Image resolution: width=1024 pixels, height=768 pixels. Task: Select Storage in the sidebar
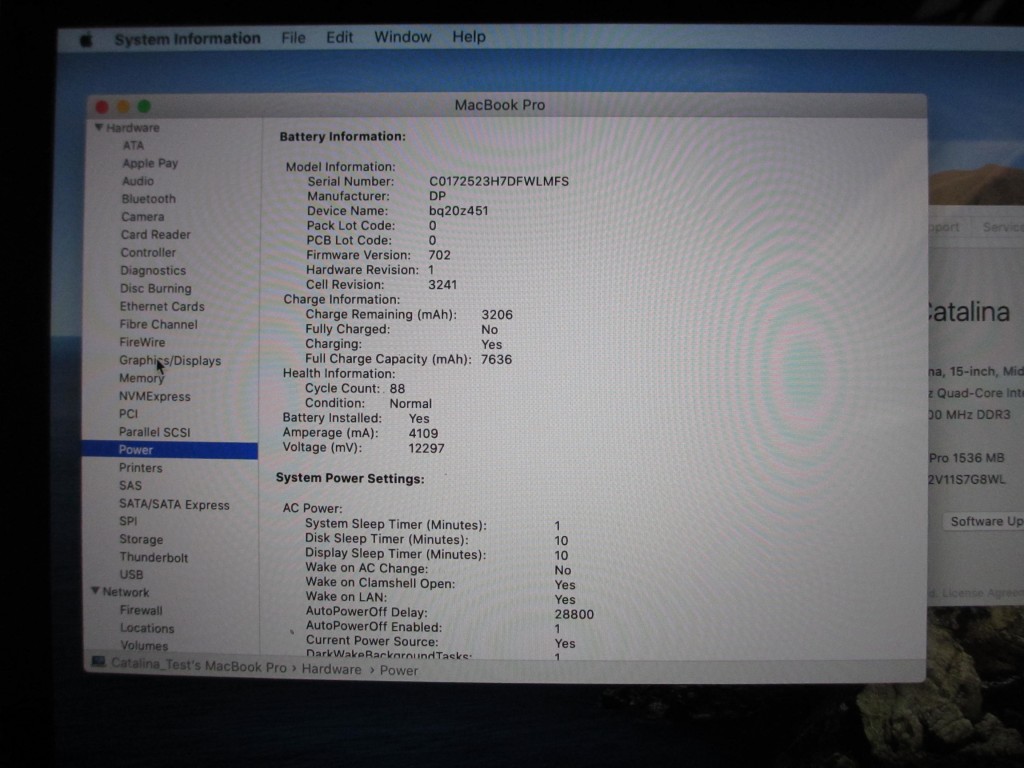(x=141, y=539)
